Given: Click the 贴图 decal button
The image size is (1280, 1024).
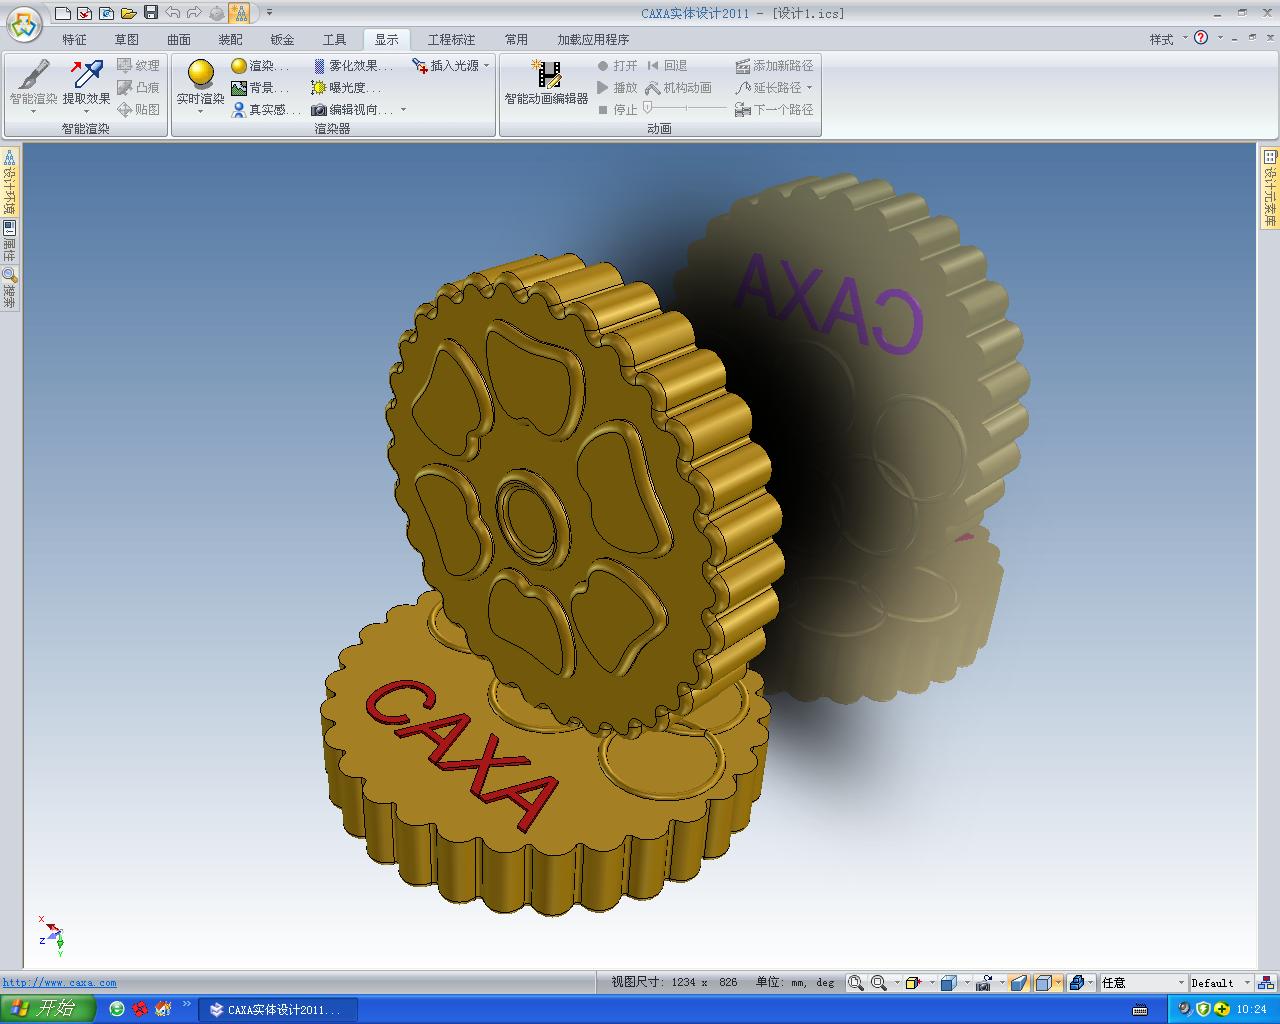Looking at the screenshot, I should tap(138, 110).
